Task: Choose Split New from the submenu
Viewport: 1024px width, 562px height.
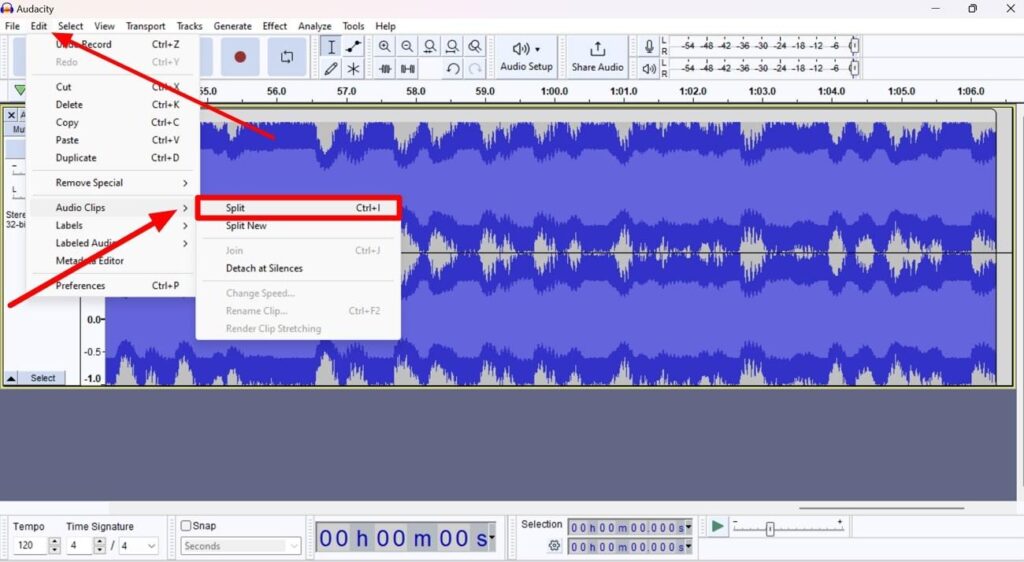Action: tap(298, 225)
